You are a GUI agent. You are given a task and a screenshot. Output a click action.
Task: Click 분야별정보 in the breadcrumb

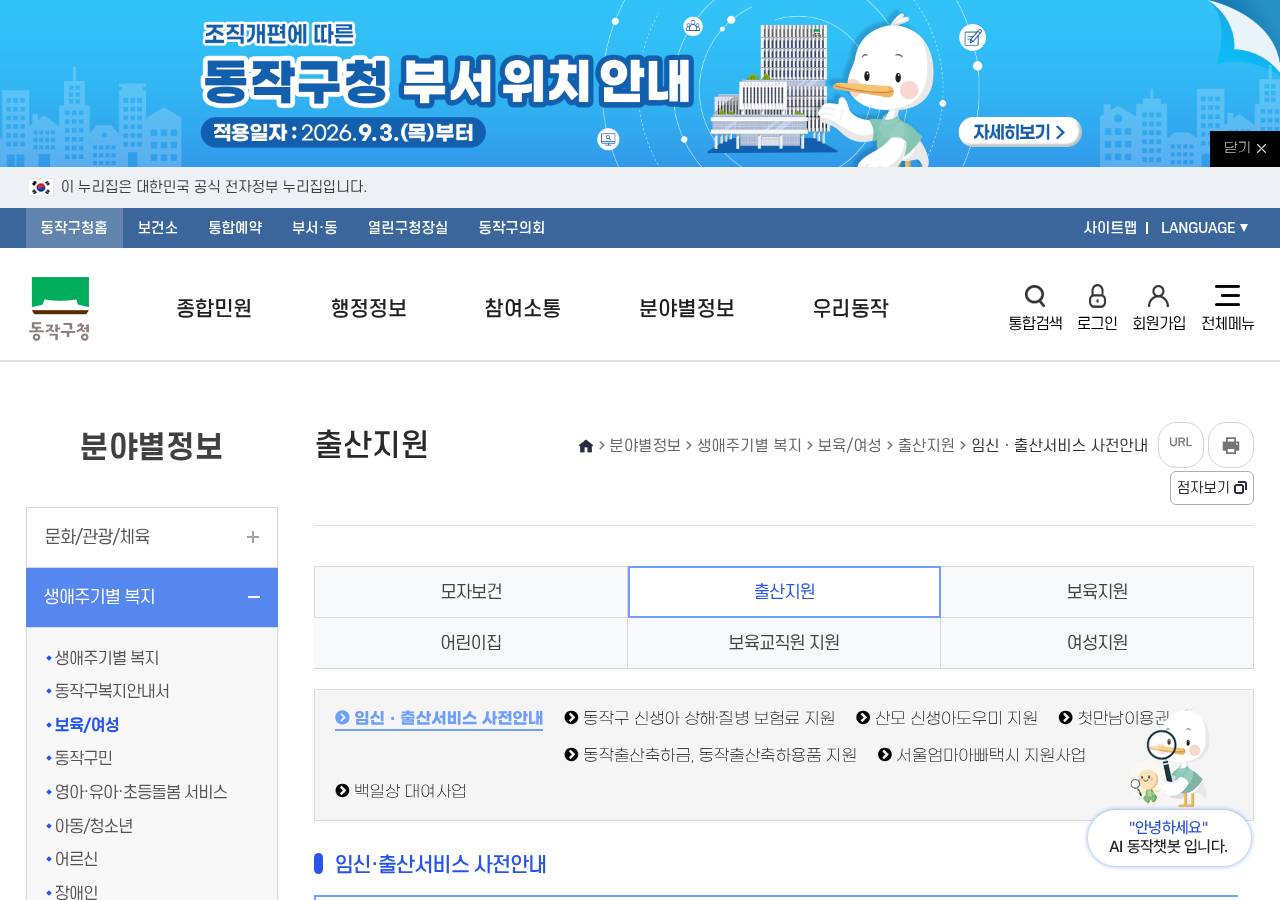[645, 446]
